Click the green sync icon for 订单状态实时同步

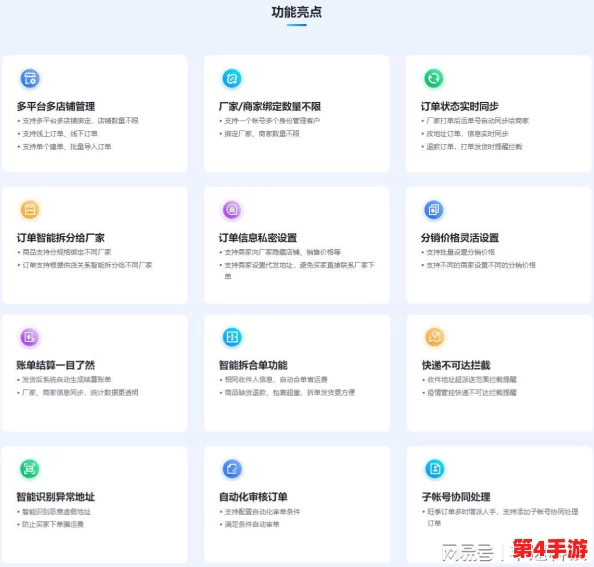click(x=433, y=78)
